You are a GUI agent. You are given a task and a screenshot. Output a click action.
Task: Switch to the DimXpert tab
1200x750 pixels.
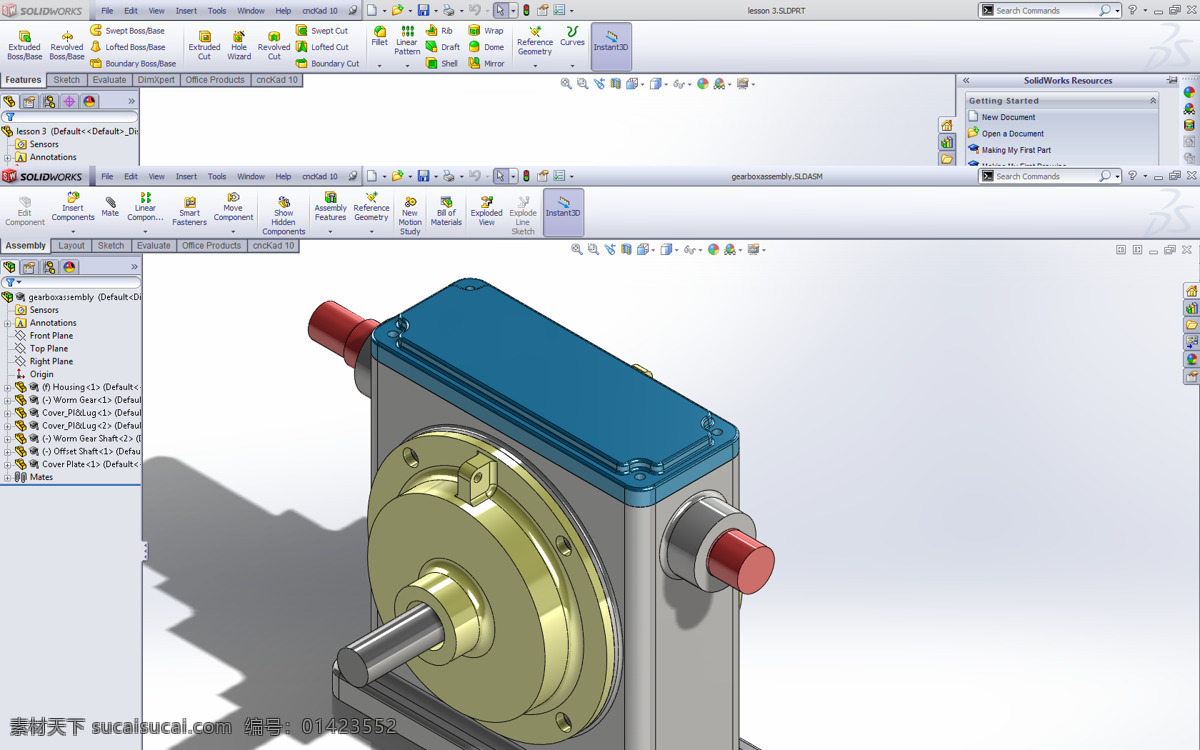[156, 80]
